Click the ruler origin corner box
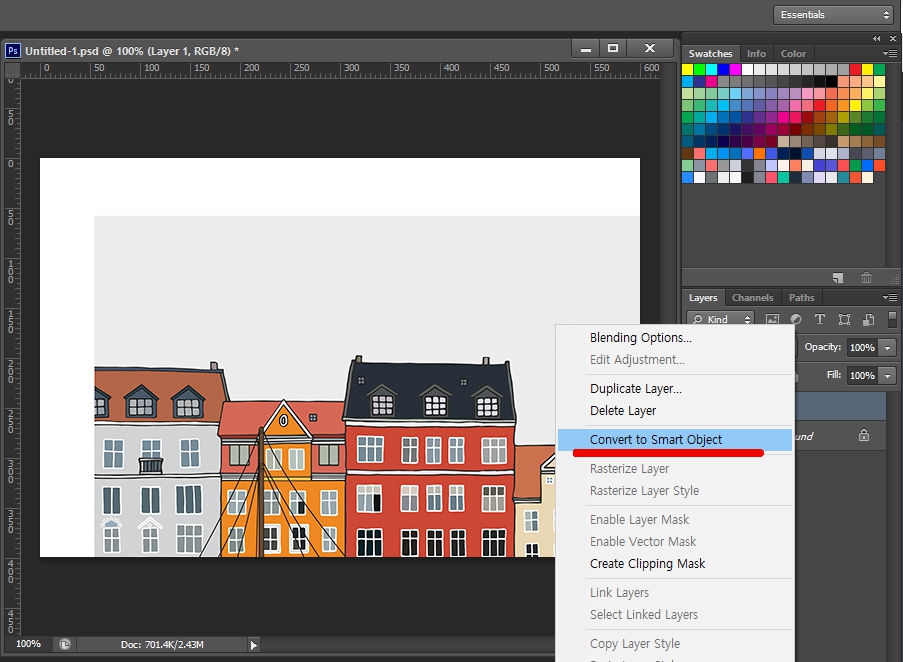The width and height of the screenshot is (903, 662). coord(12,70)
